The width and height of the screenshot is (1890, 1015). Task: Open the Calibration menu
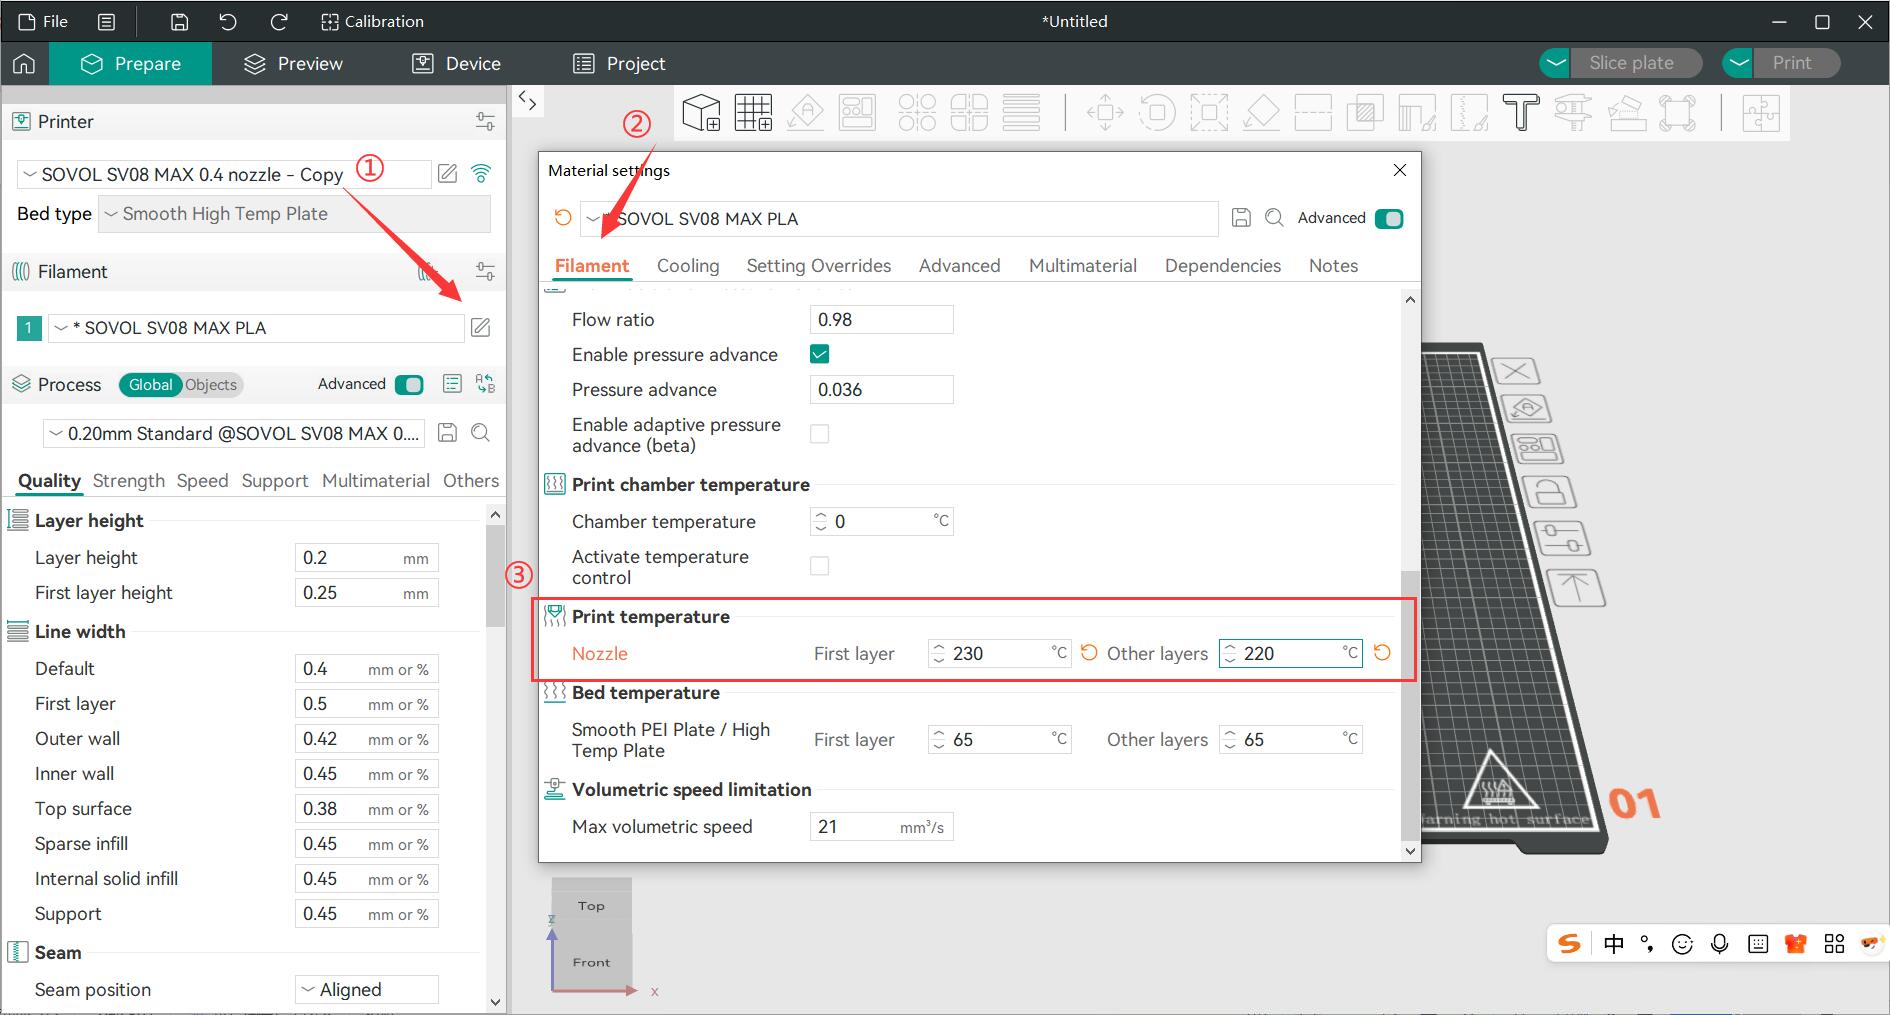click(x=372, y=21)
